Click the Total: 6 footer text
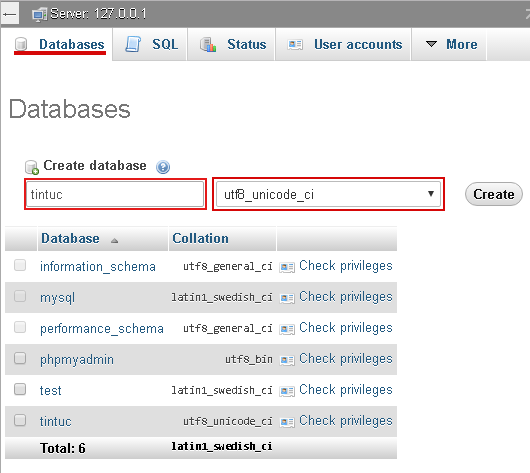 coord(63,448)
